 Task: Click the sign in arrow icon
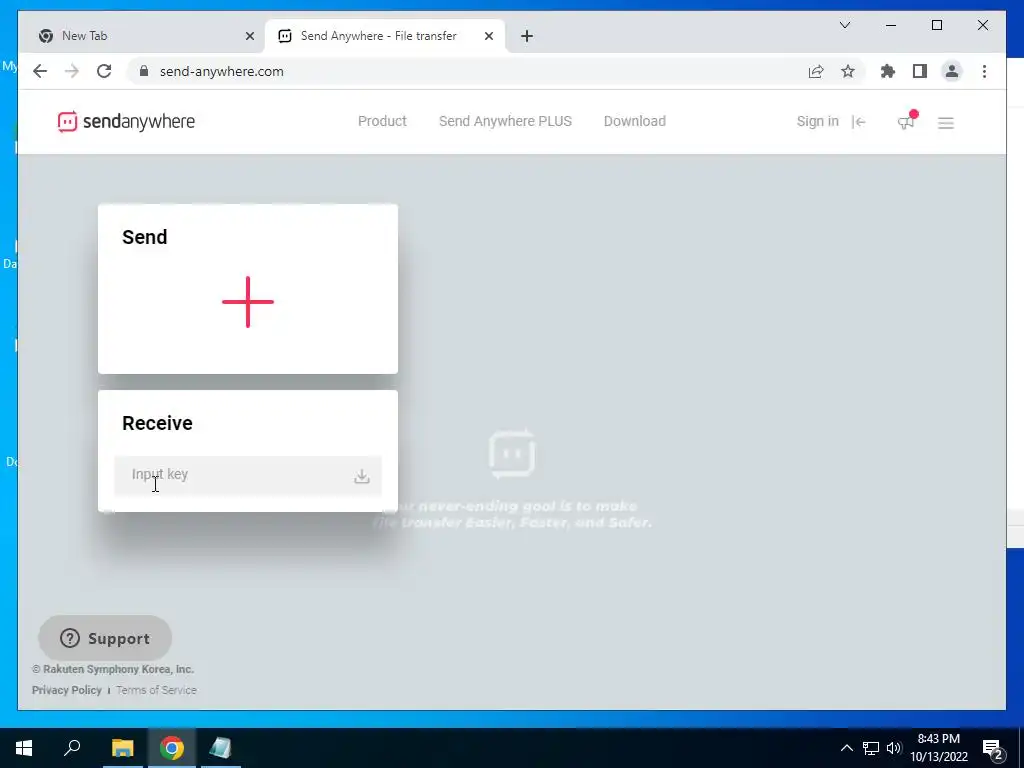click(859, 121)
